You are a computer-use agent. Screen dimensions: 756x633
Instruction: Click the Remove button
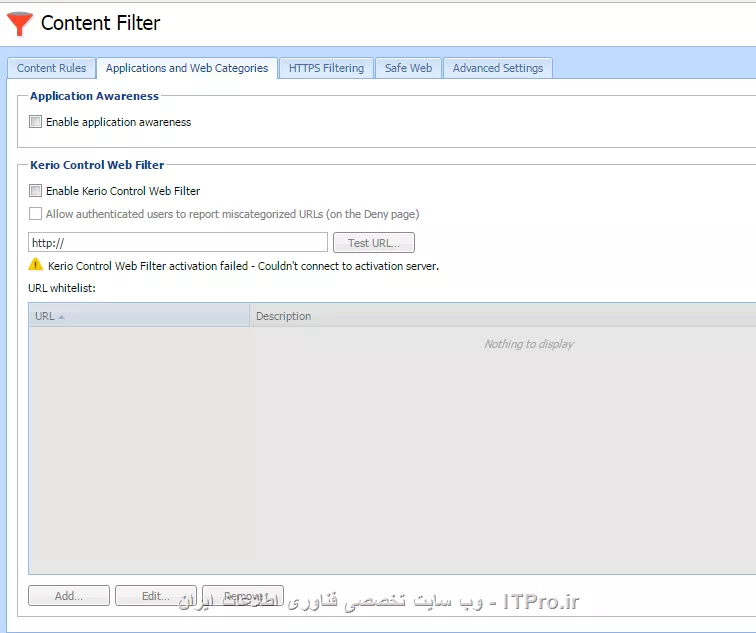pyautogui.click(x=243, y=595)
